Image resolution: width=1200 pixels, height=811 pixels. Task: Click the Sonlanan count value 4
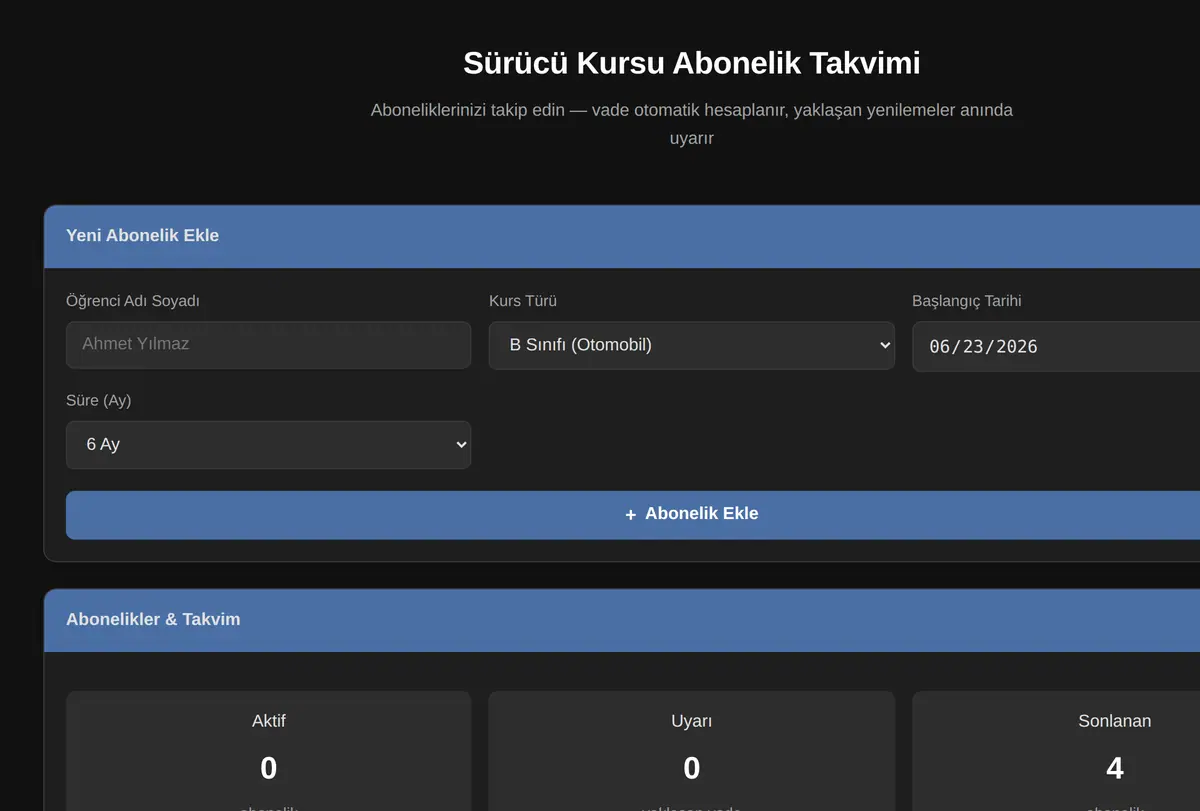pyautogui.click(x=1115, y=768)
